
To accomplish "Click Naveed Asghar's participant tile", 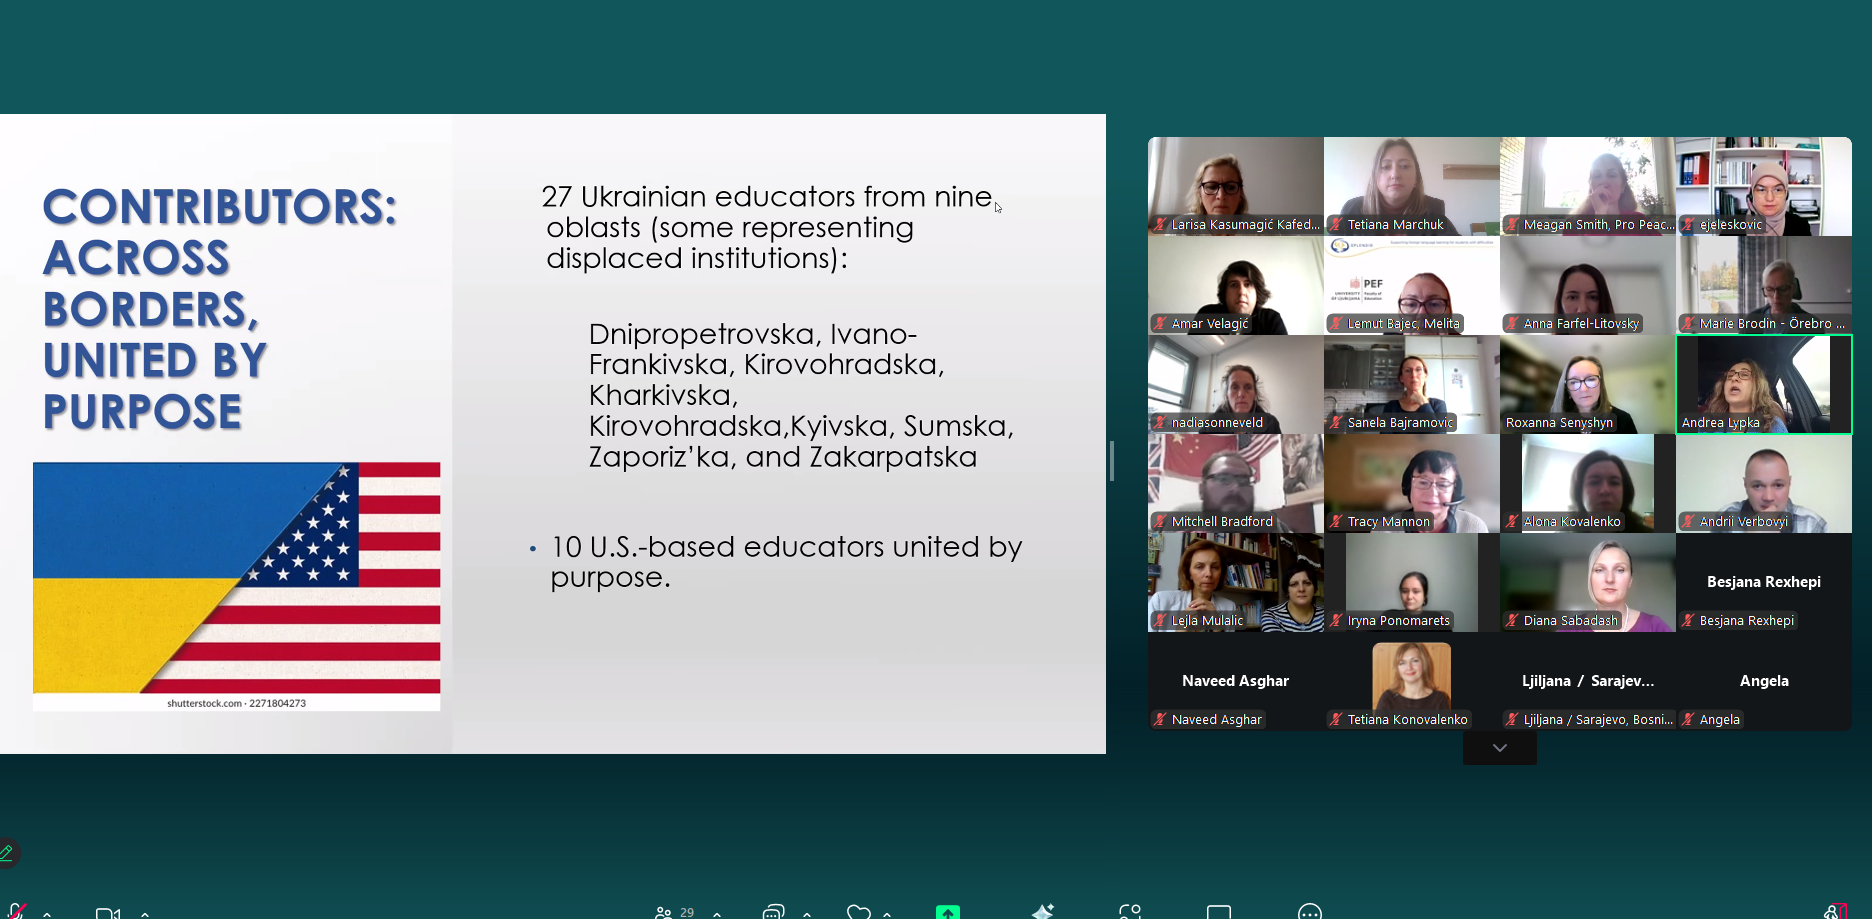I will pyautogui.click(x=1235, y=681).
